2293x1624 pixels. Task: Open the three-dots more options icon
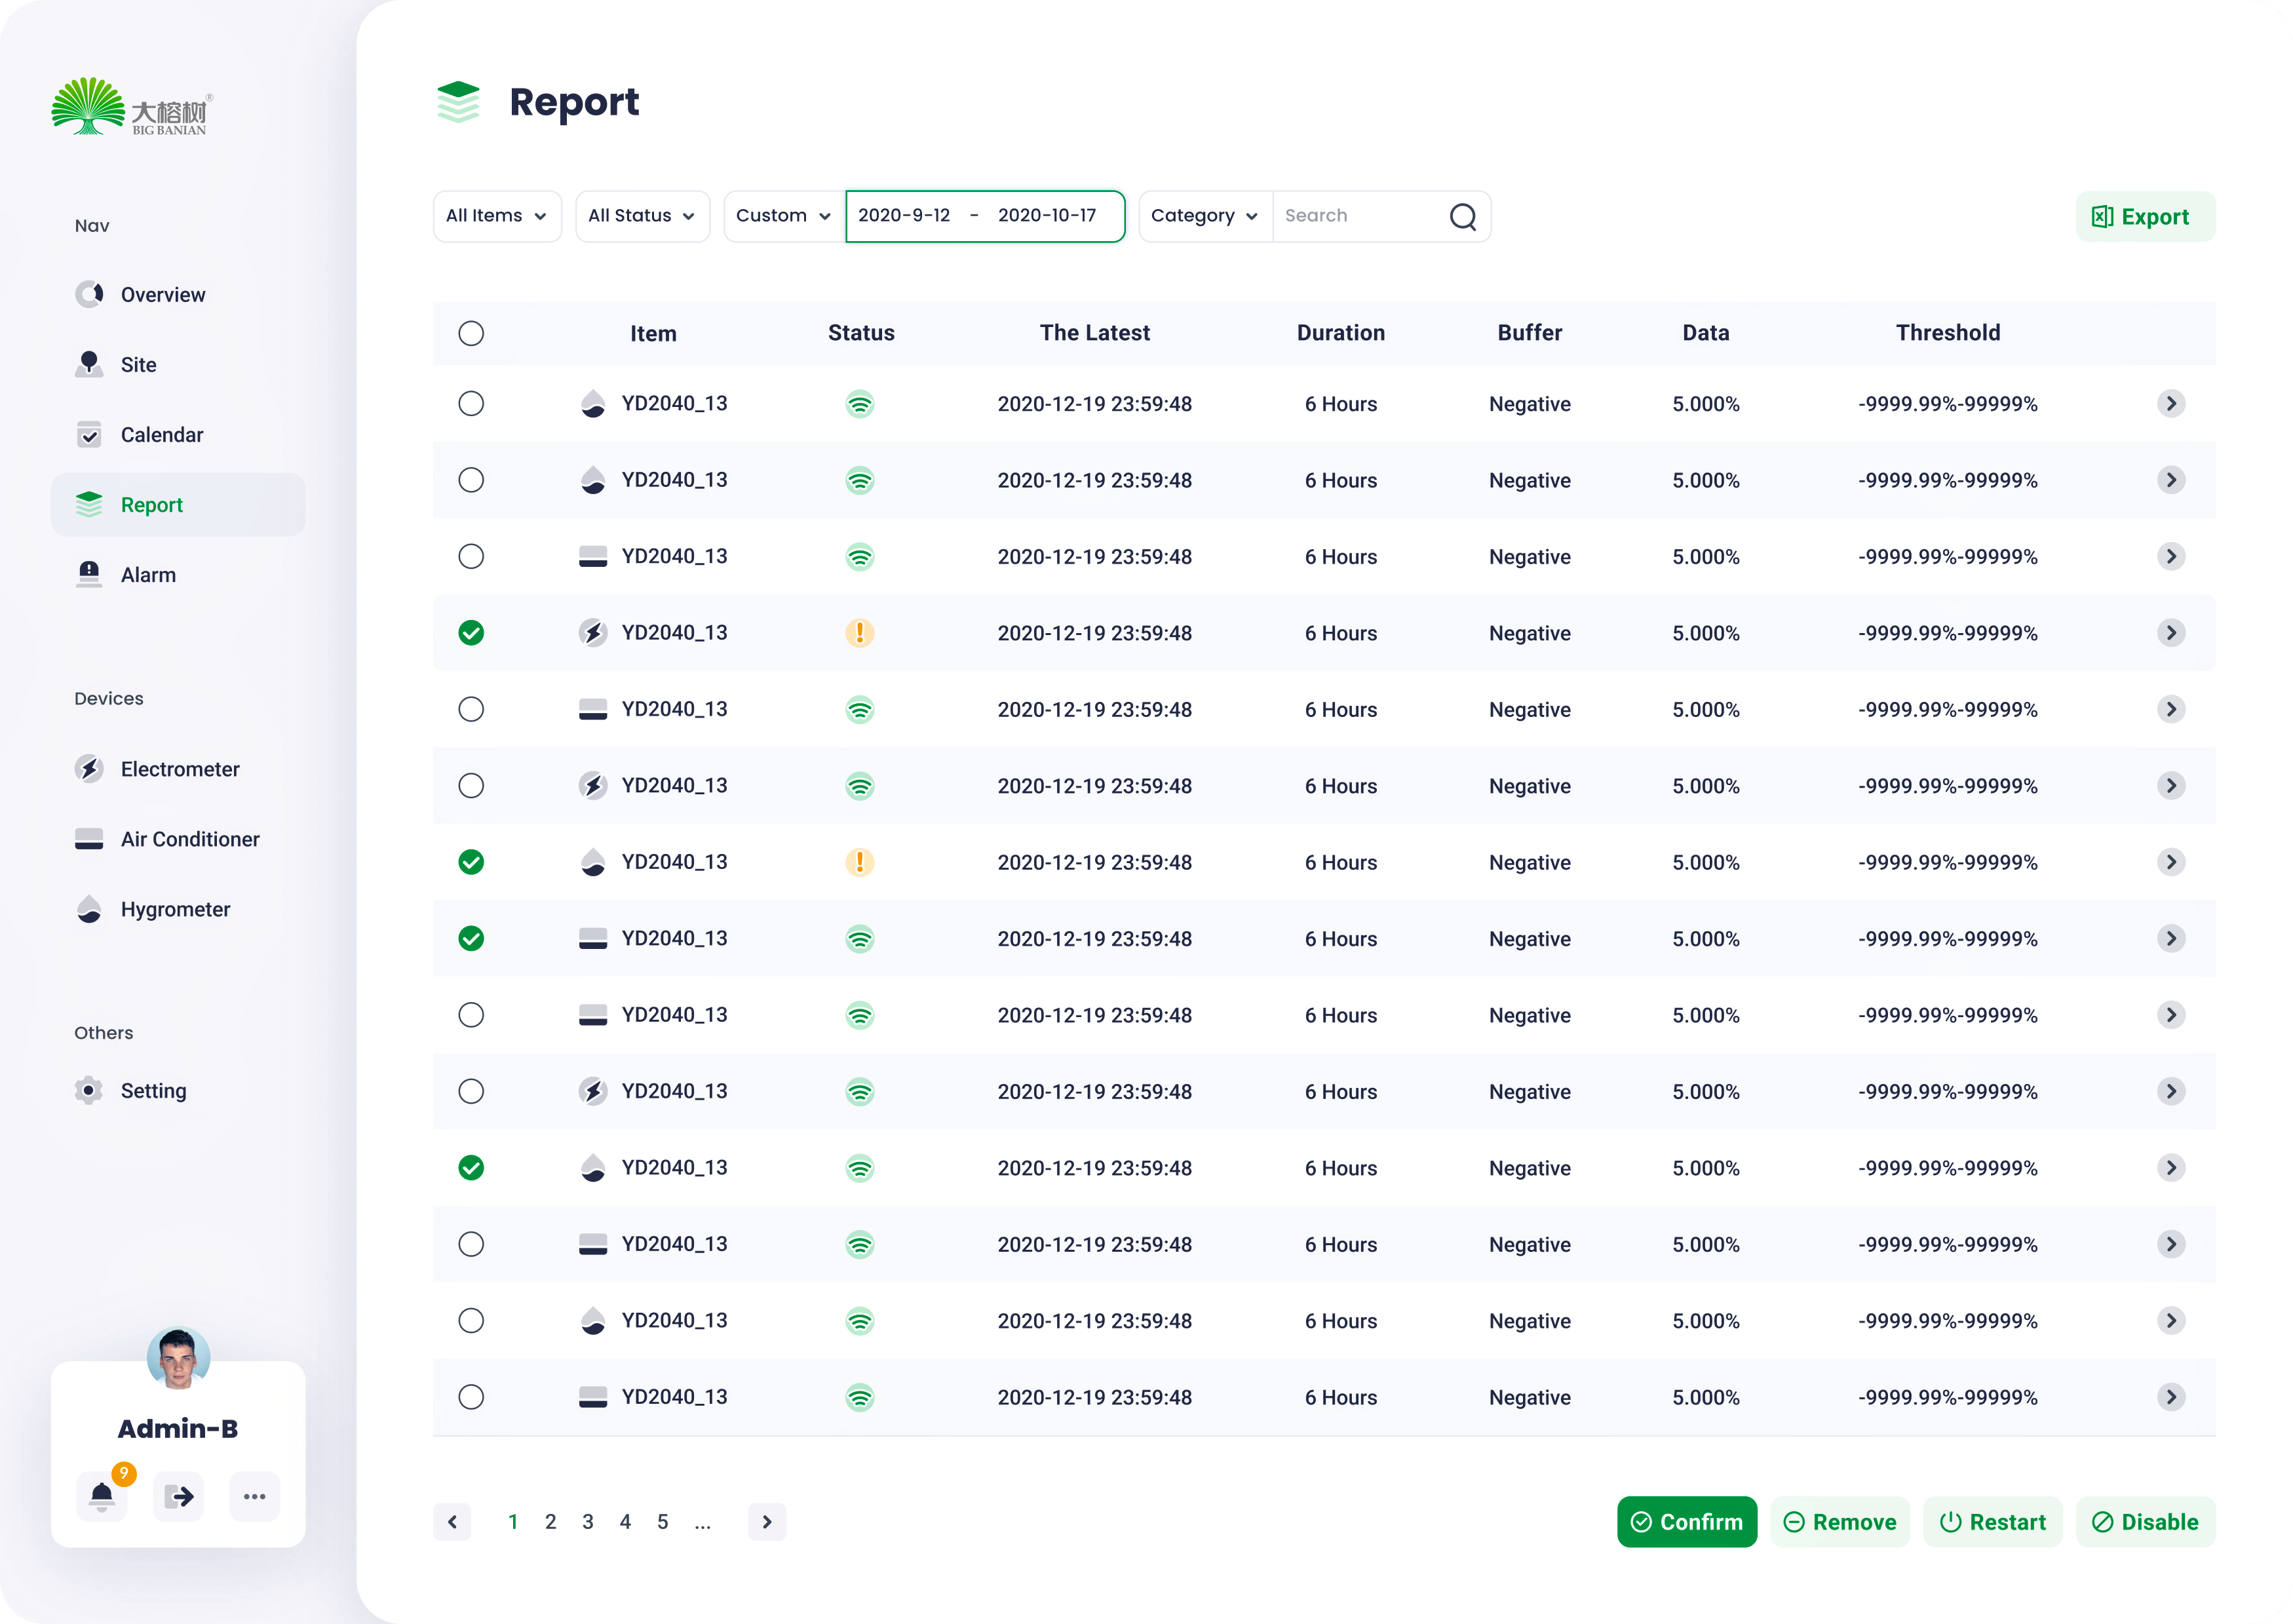pos(254,1496)
